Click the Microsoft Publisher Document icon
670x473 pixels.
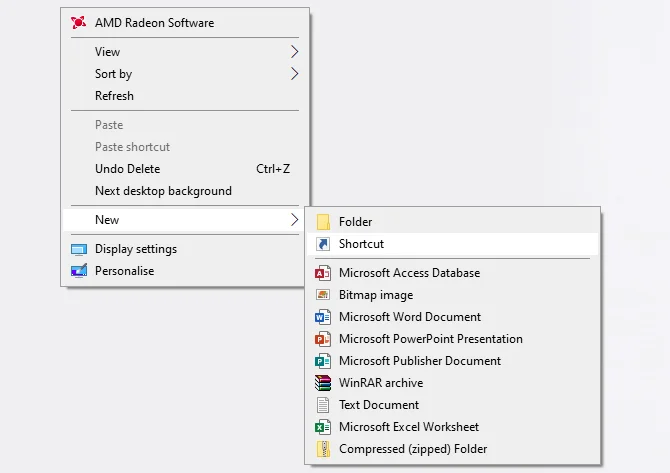323,361
